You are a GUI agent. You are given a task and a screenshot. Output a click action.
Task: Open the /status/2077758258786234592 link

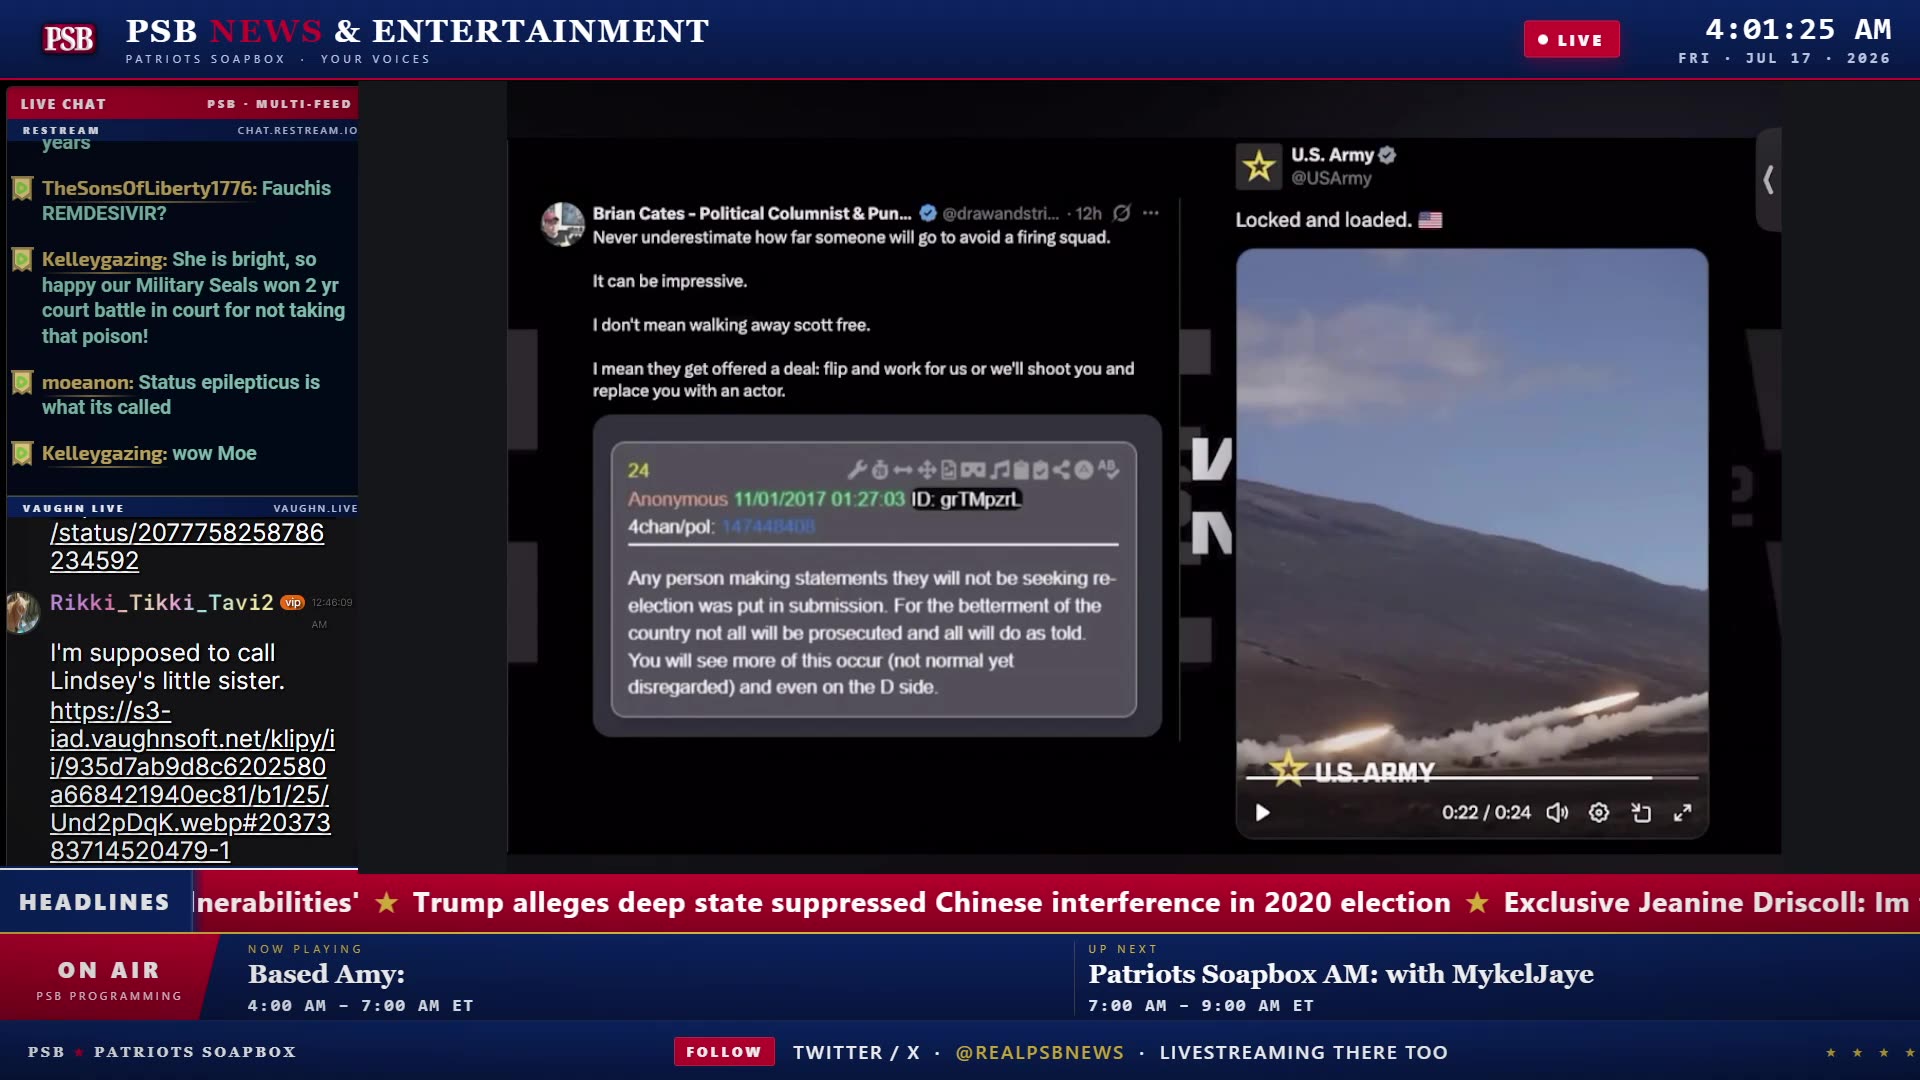click(x=187, y=546)
